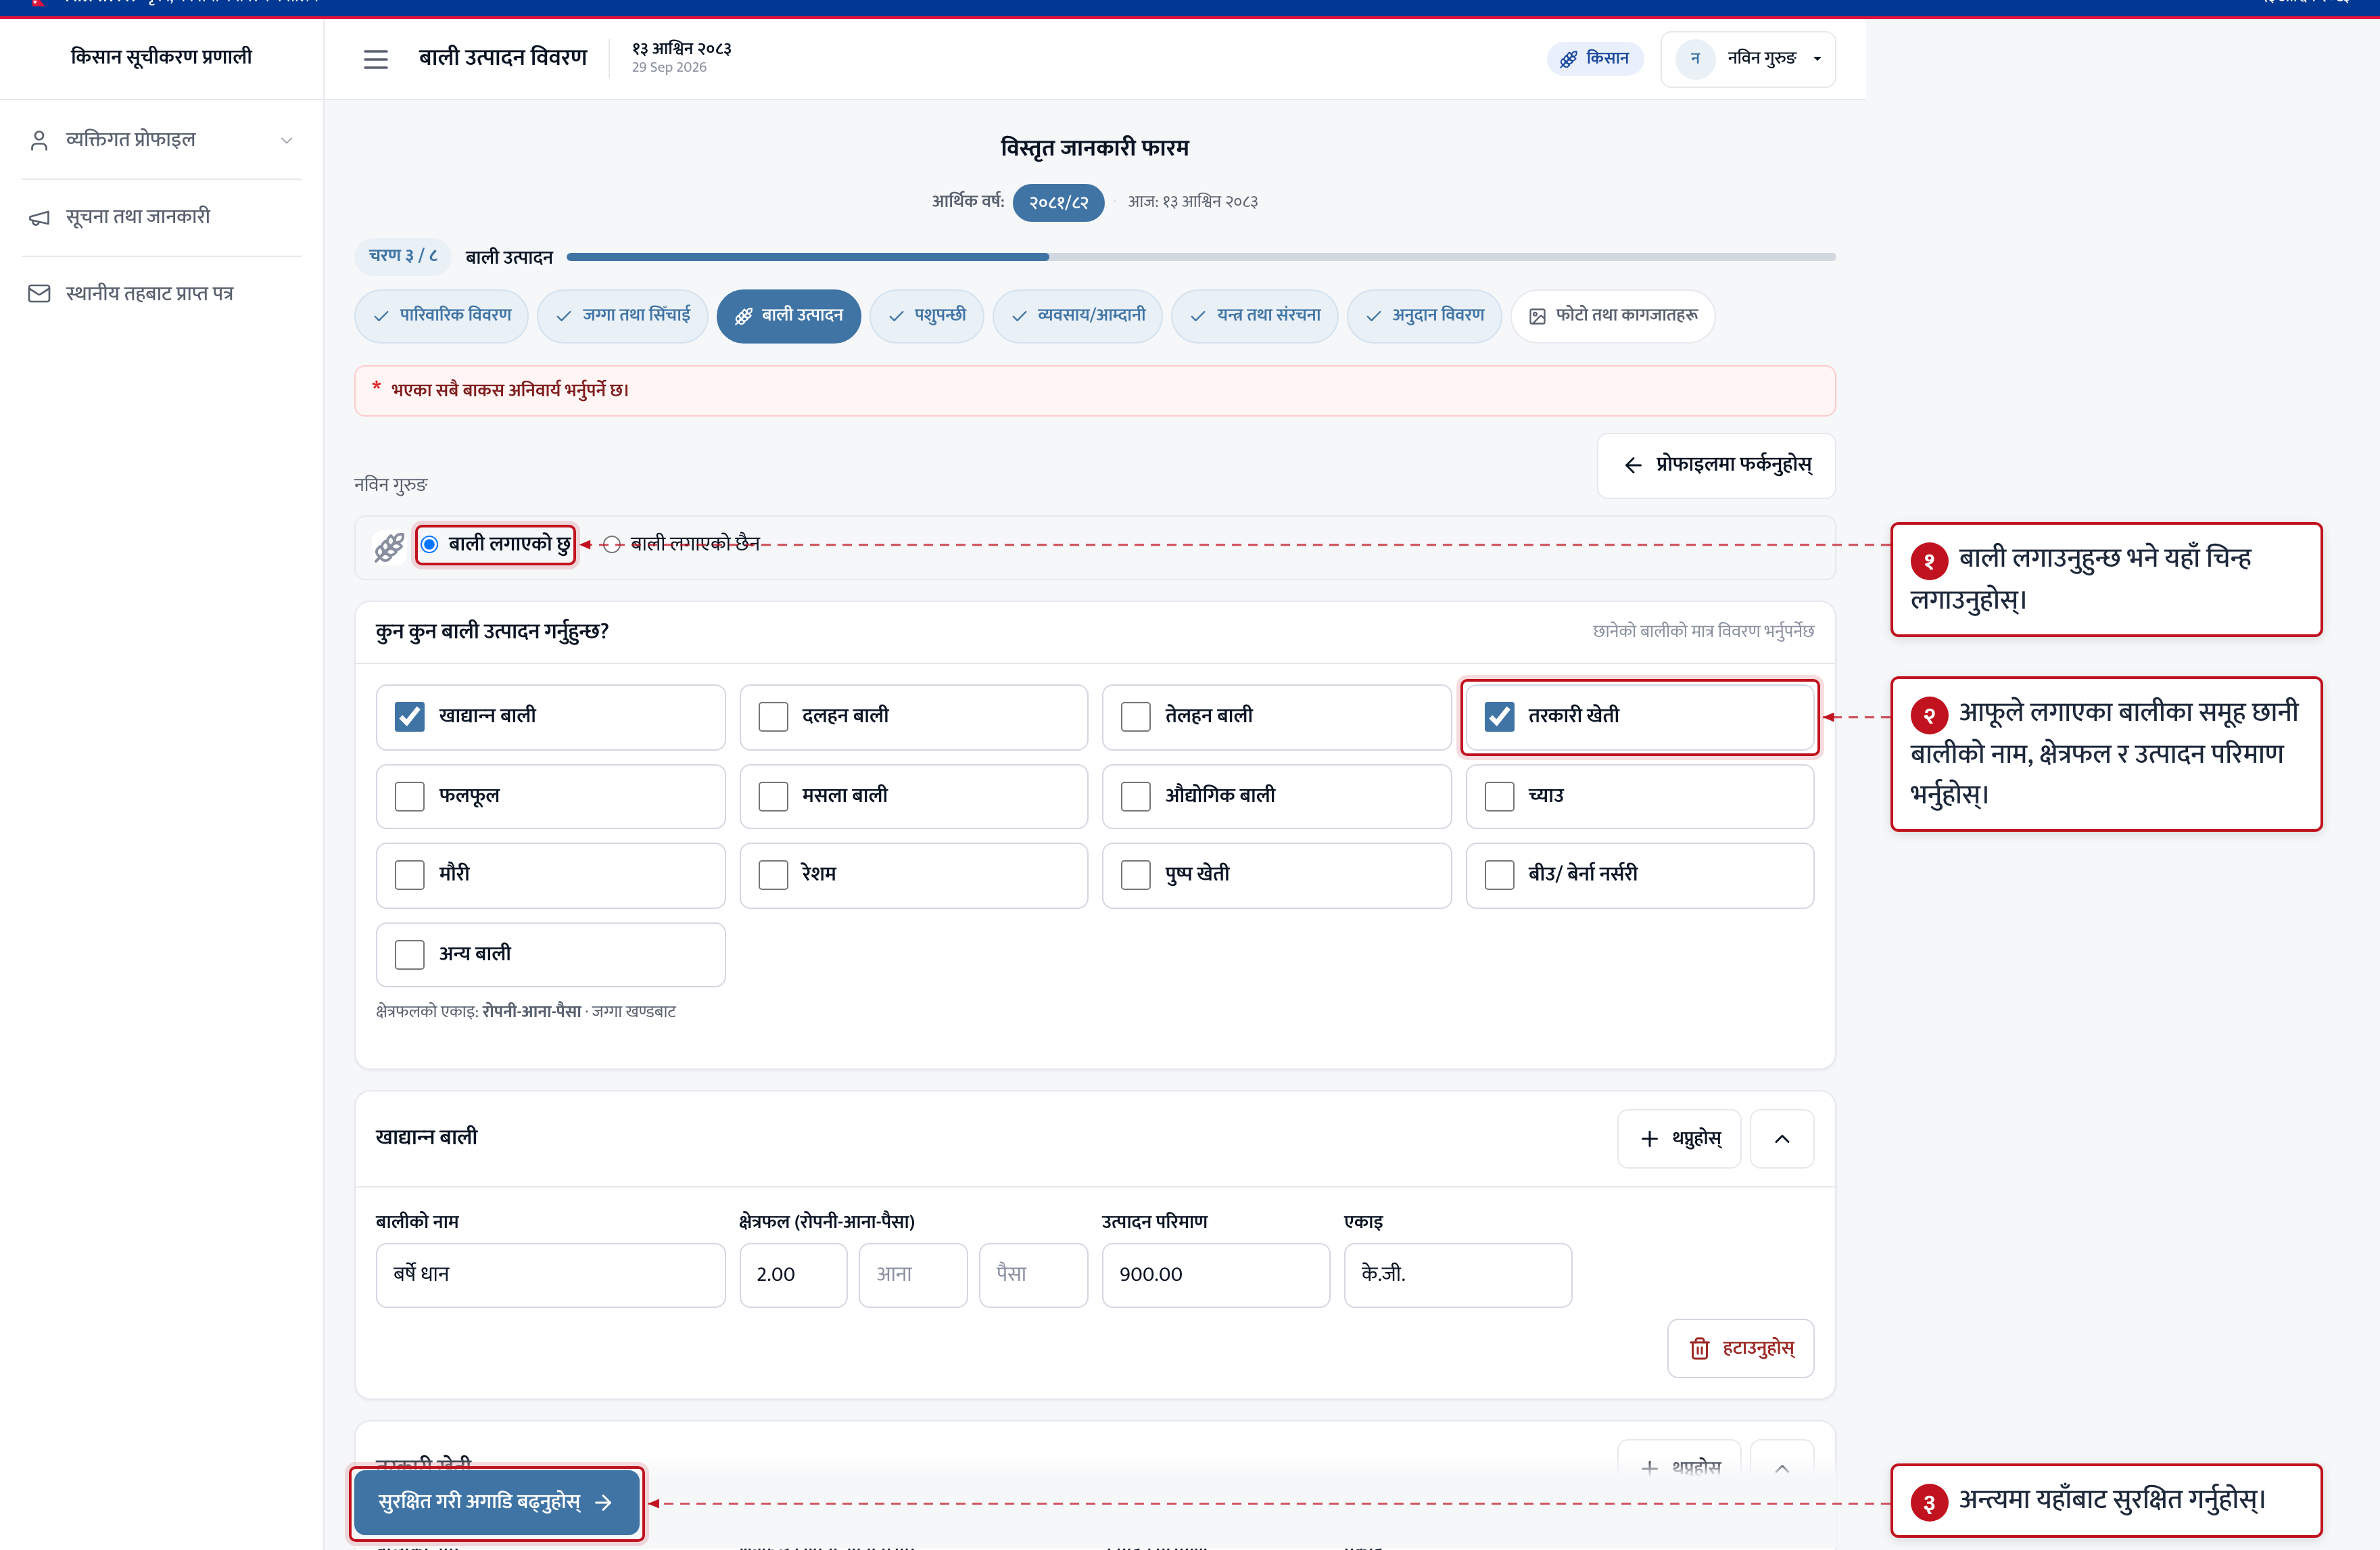
Task: Check the फलफूल checkbox
Action: coord(409,797)
